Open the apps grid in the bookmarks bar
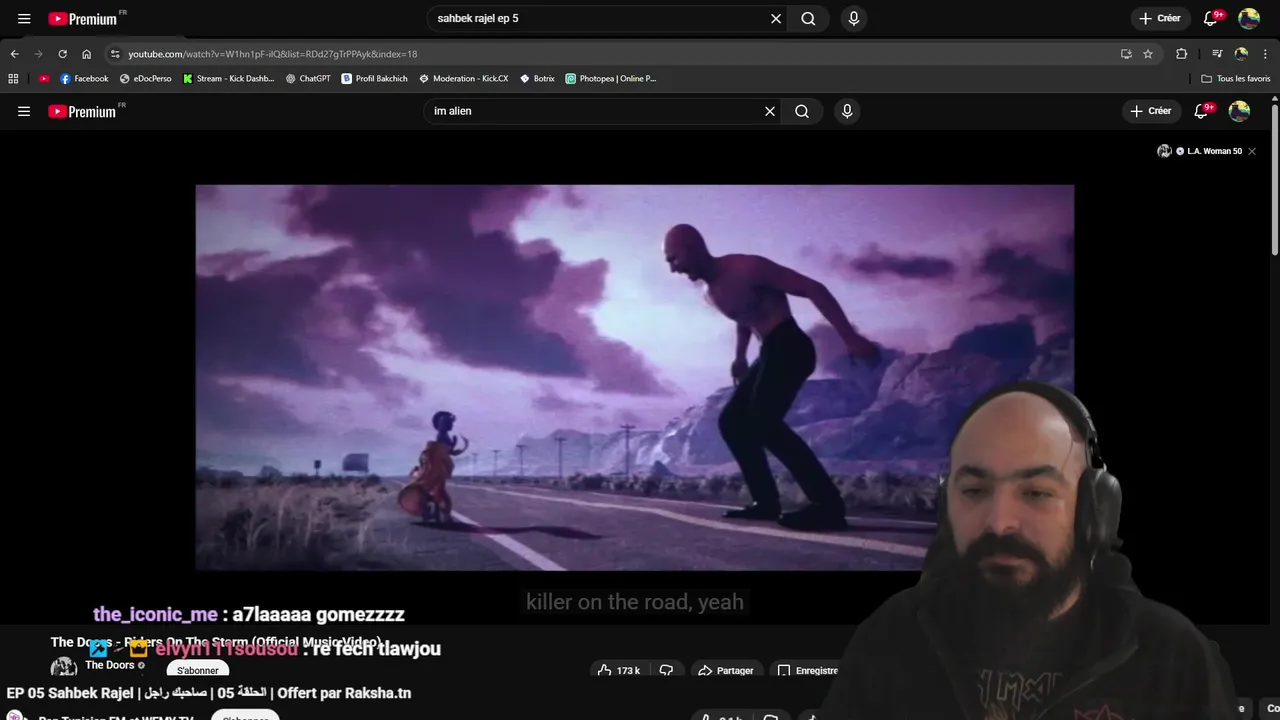1280x720 pixels. coord(13,78)
